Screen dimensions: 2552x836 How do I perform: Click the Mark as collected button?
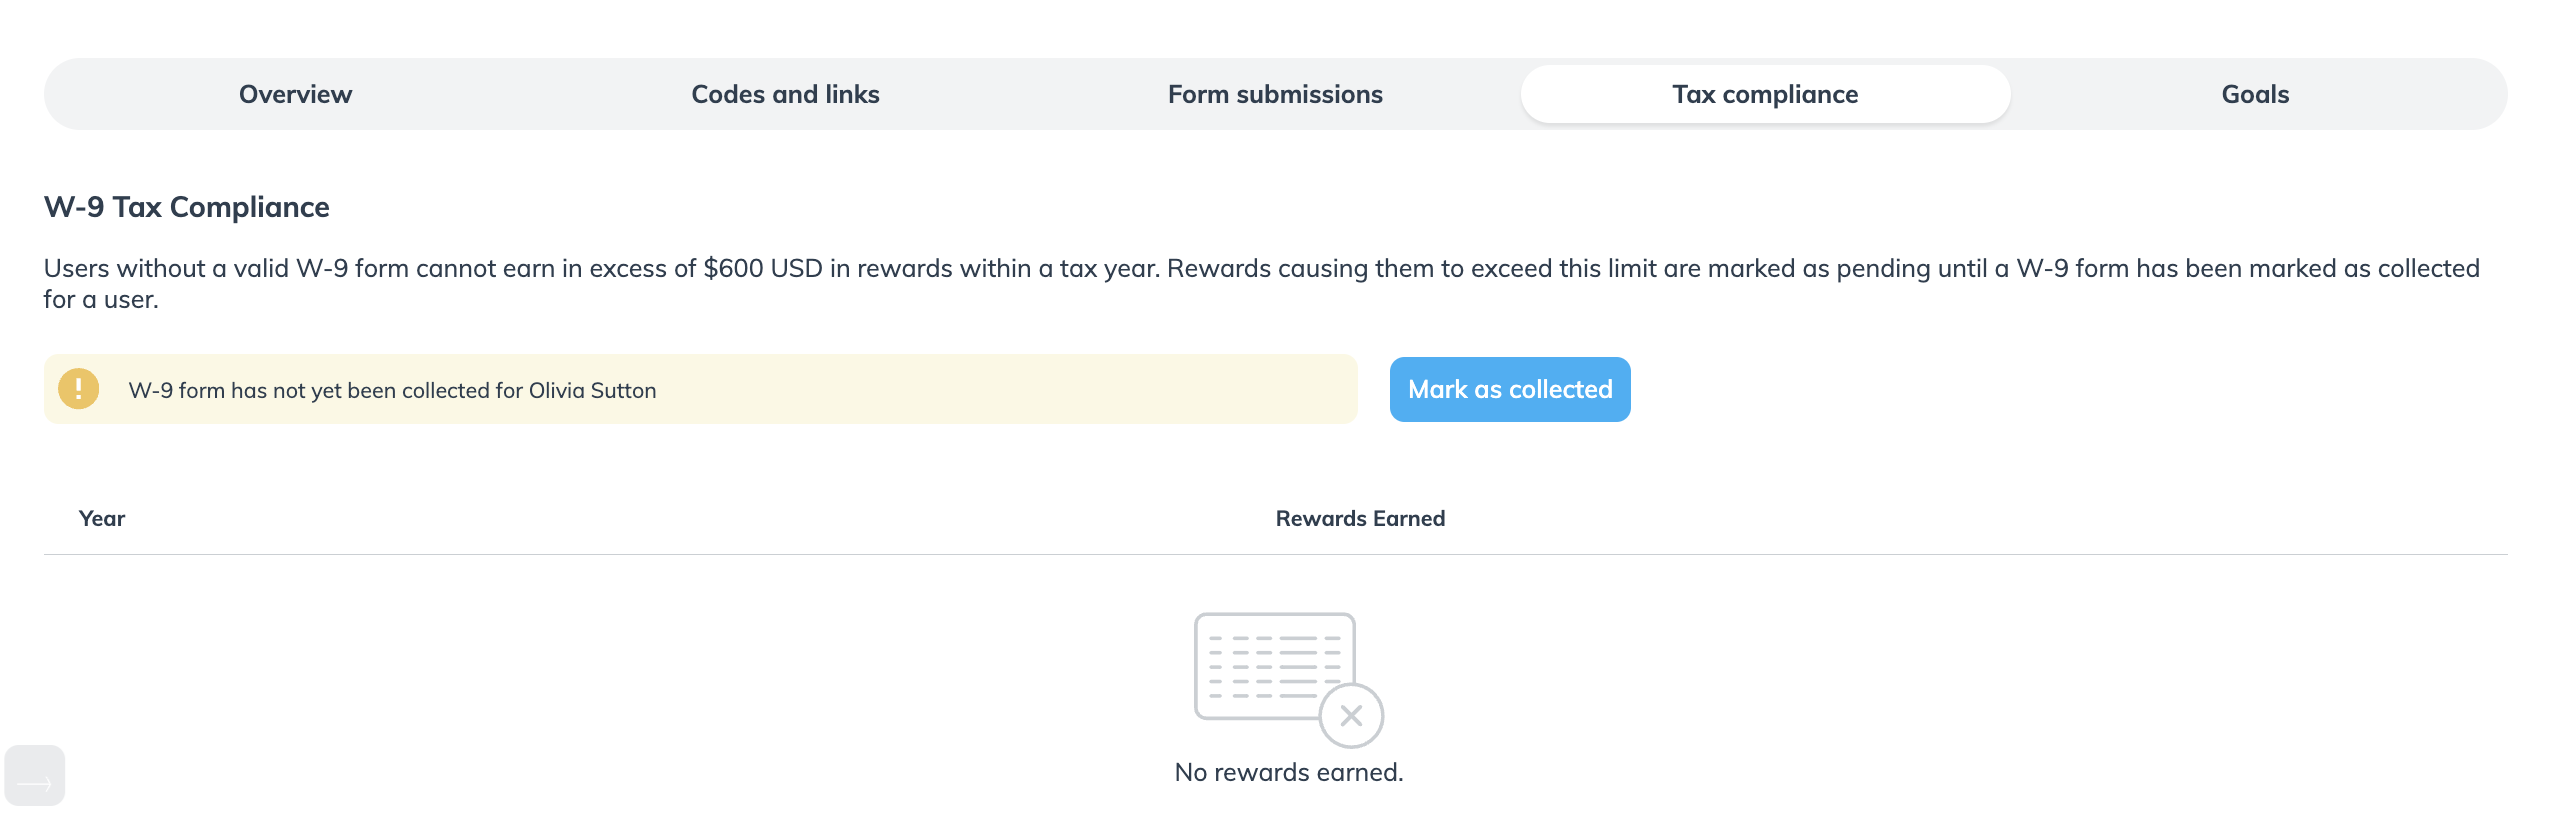tap(1510, 389)
